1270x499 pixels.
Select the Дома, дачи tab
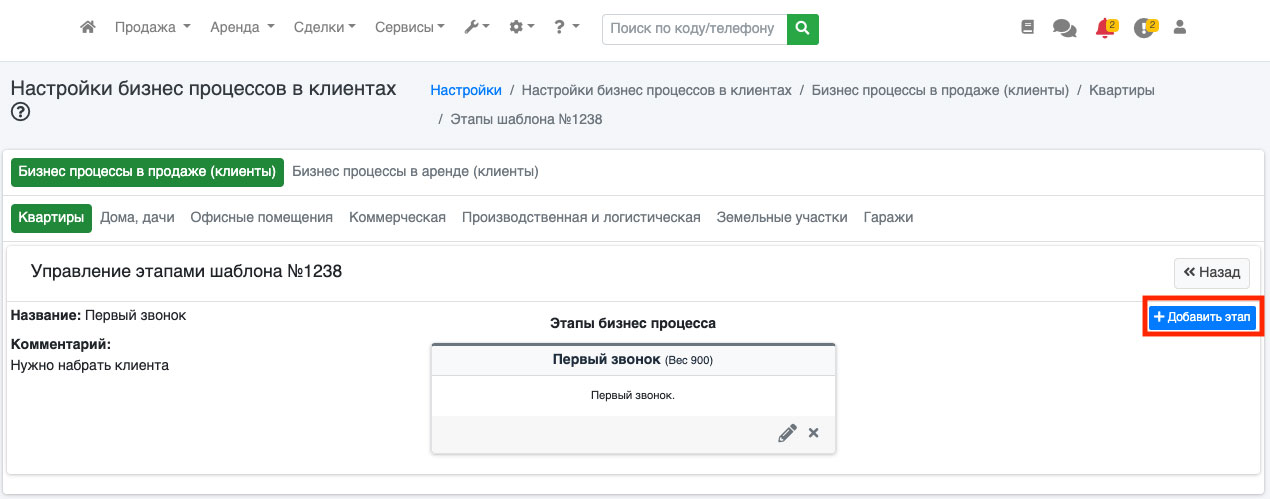(x=137, y=217)
